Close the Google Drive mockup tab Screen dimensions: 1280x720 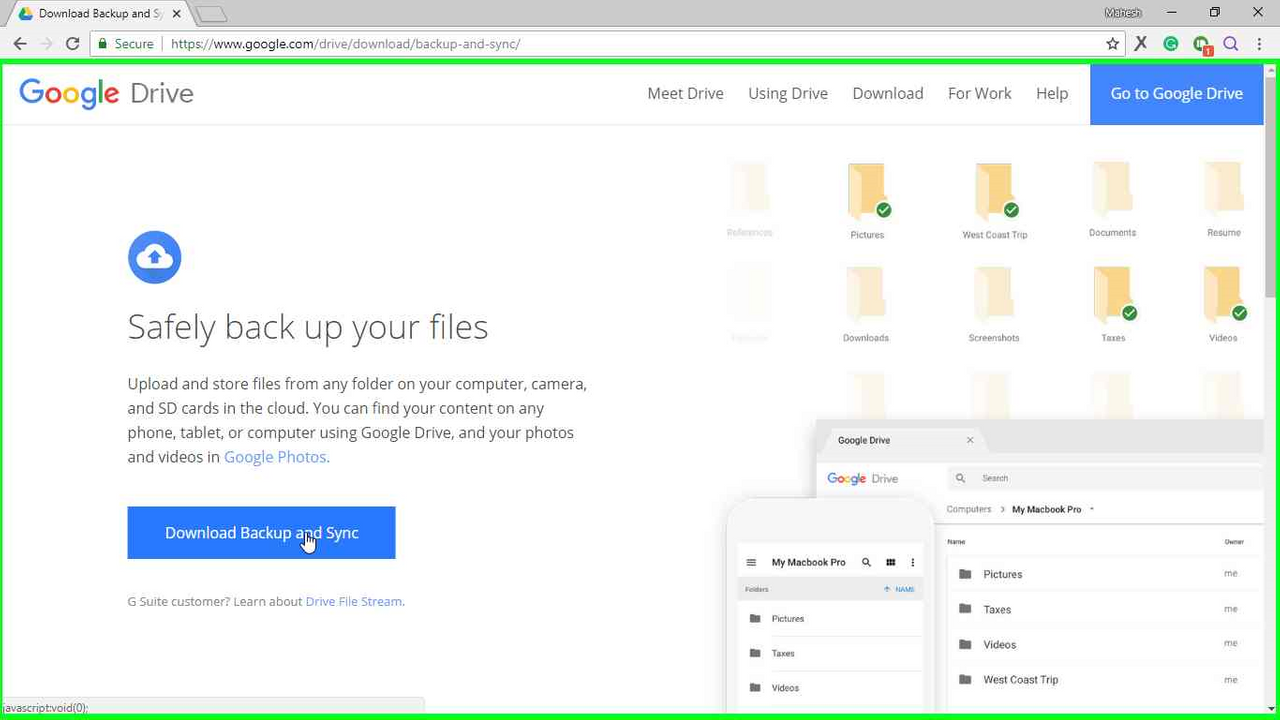[970, 440]
